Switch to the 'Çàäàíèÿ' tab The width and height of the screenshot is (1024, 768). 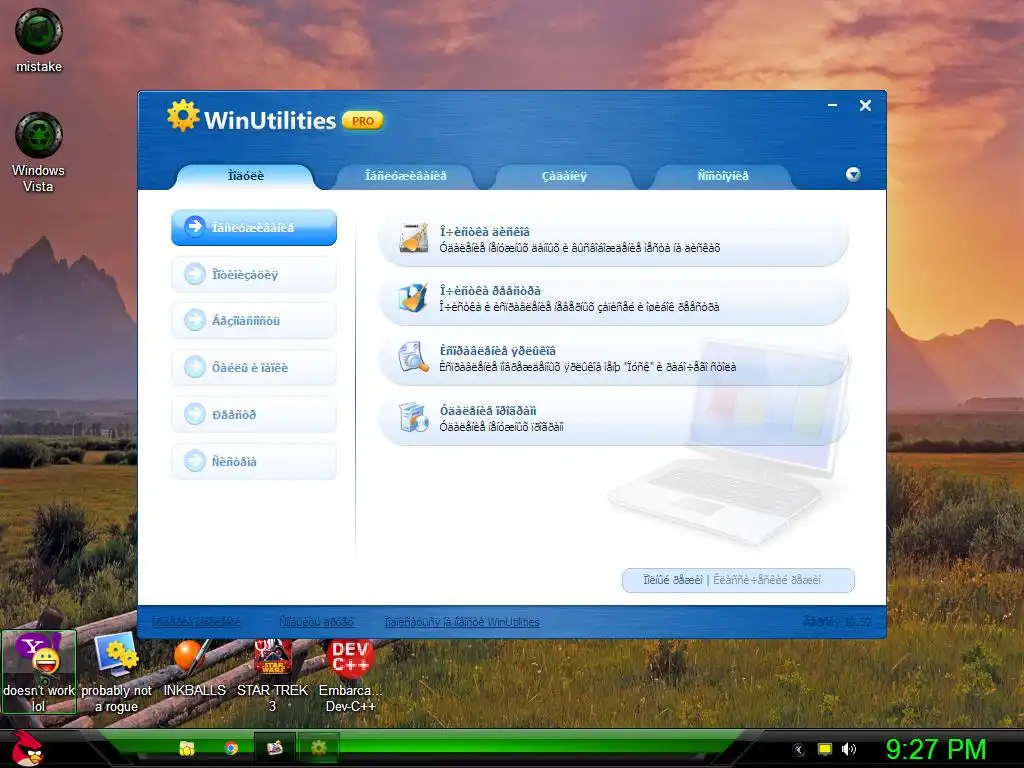564,176
